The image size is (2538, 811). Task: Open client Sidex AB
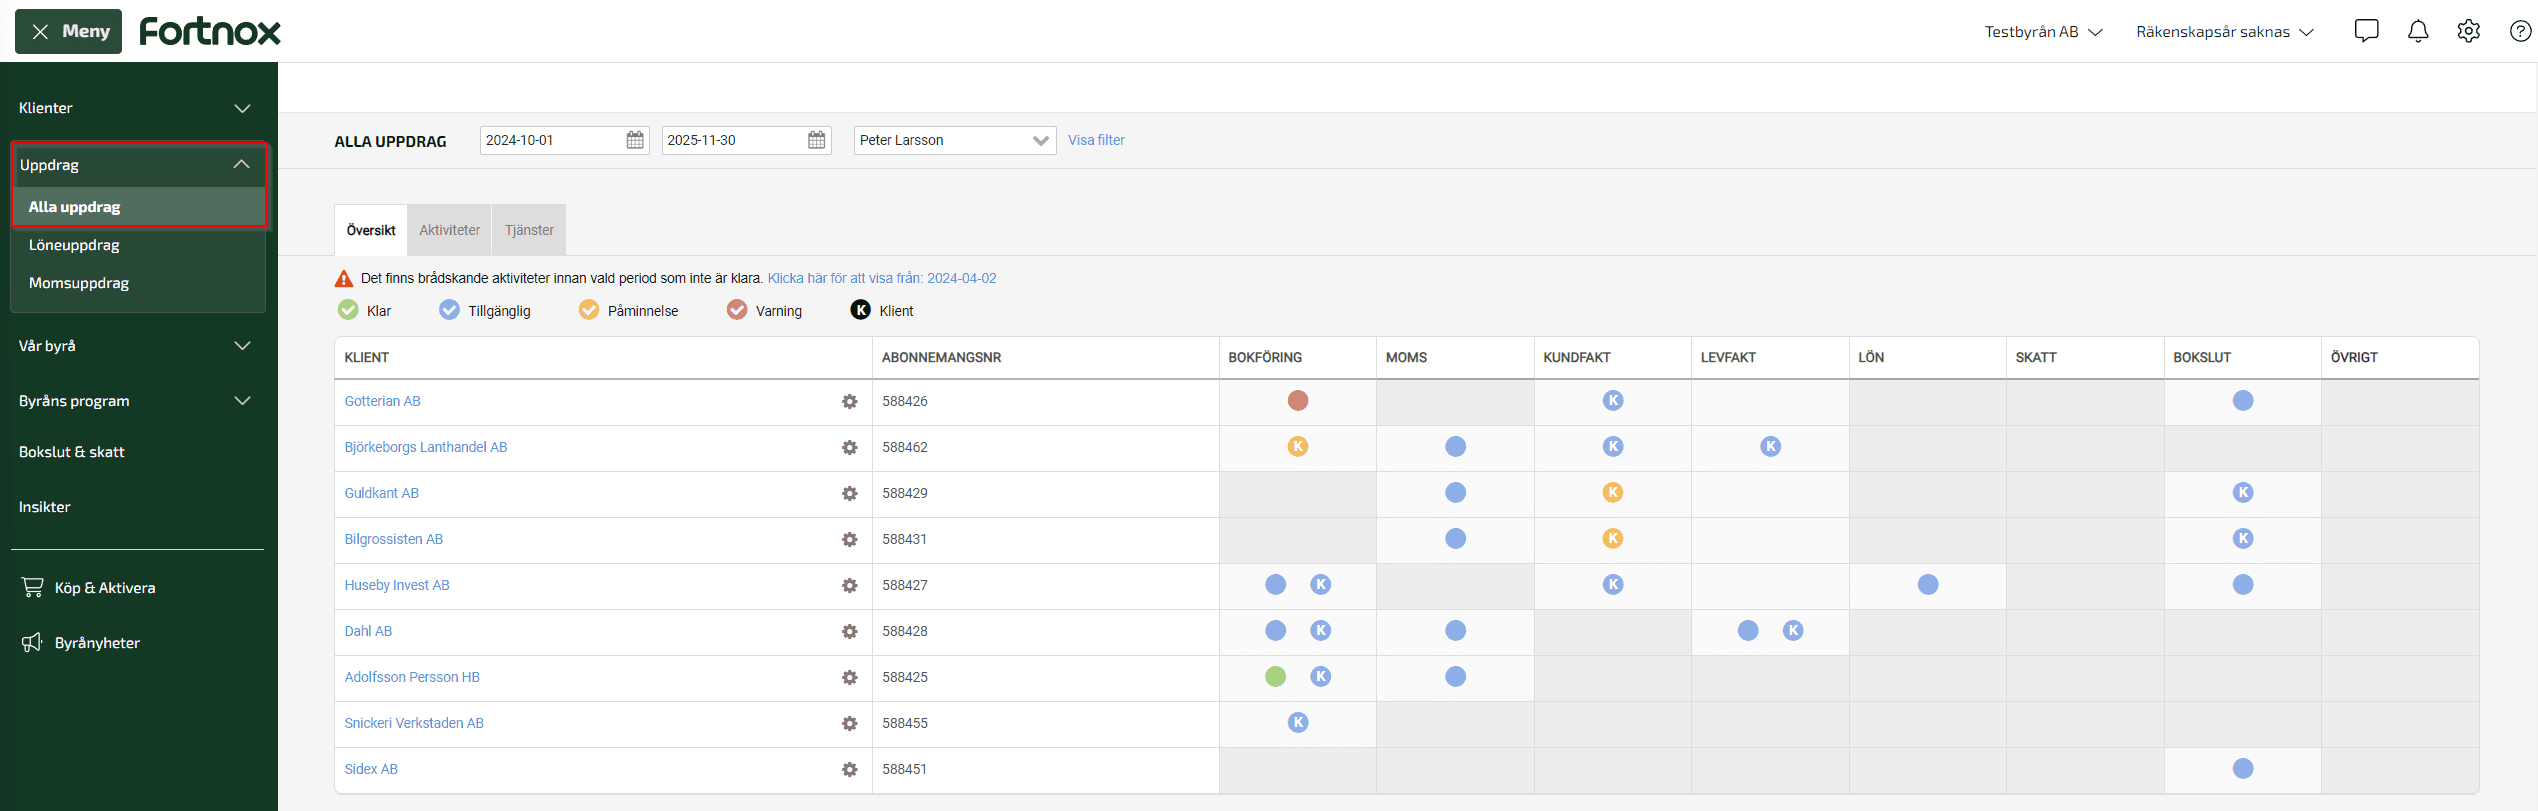click(x=371, y=769)
